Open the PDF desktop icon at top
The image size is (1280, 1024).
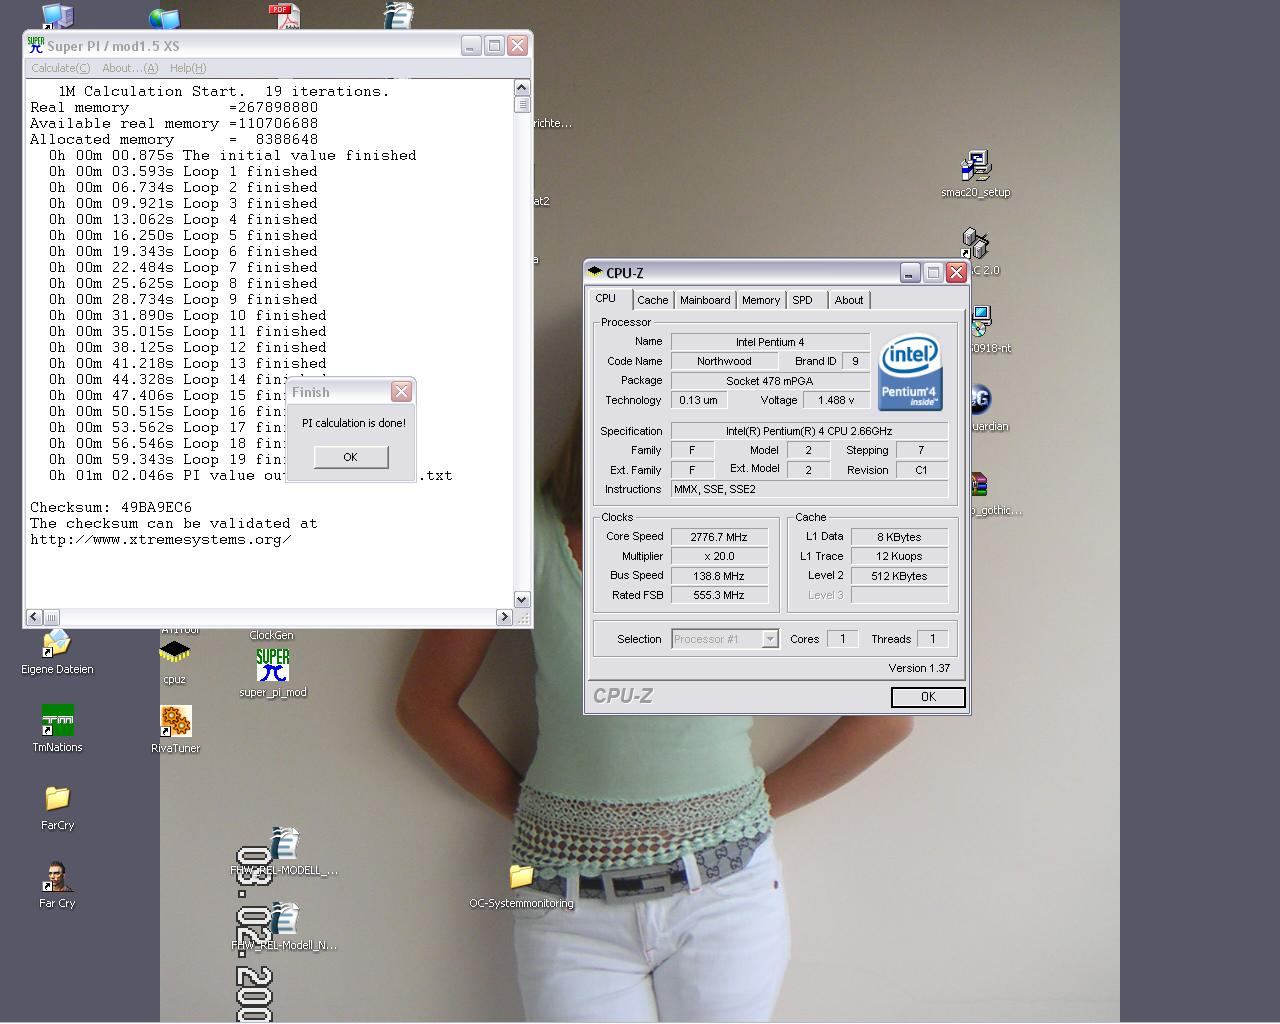pos(284,15)
